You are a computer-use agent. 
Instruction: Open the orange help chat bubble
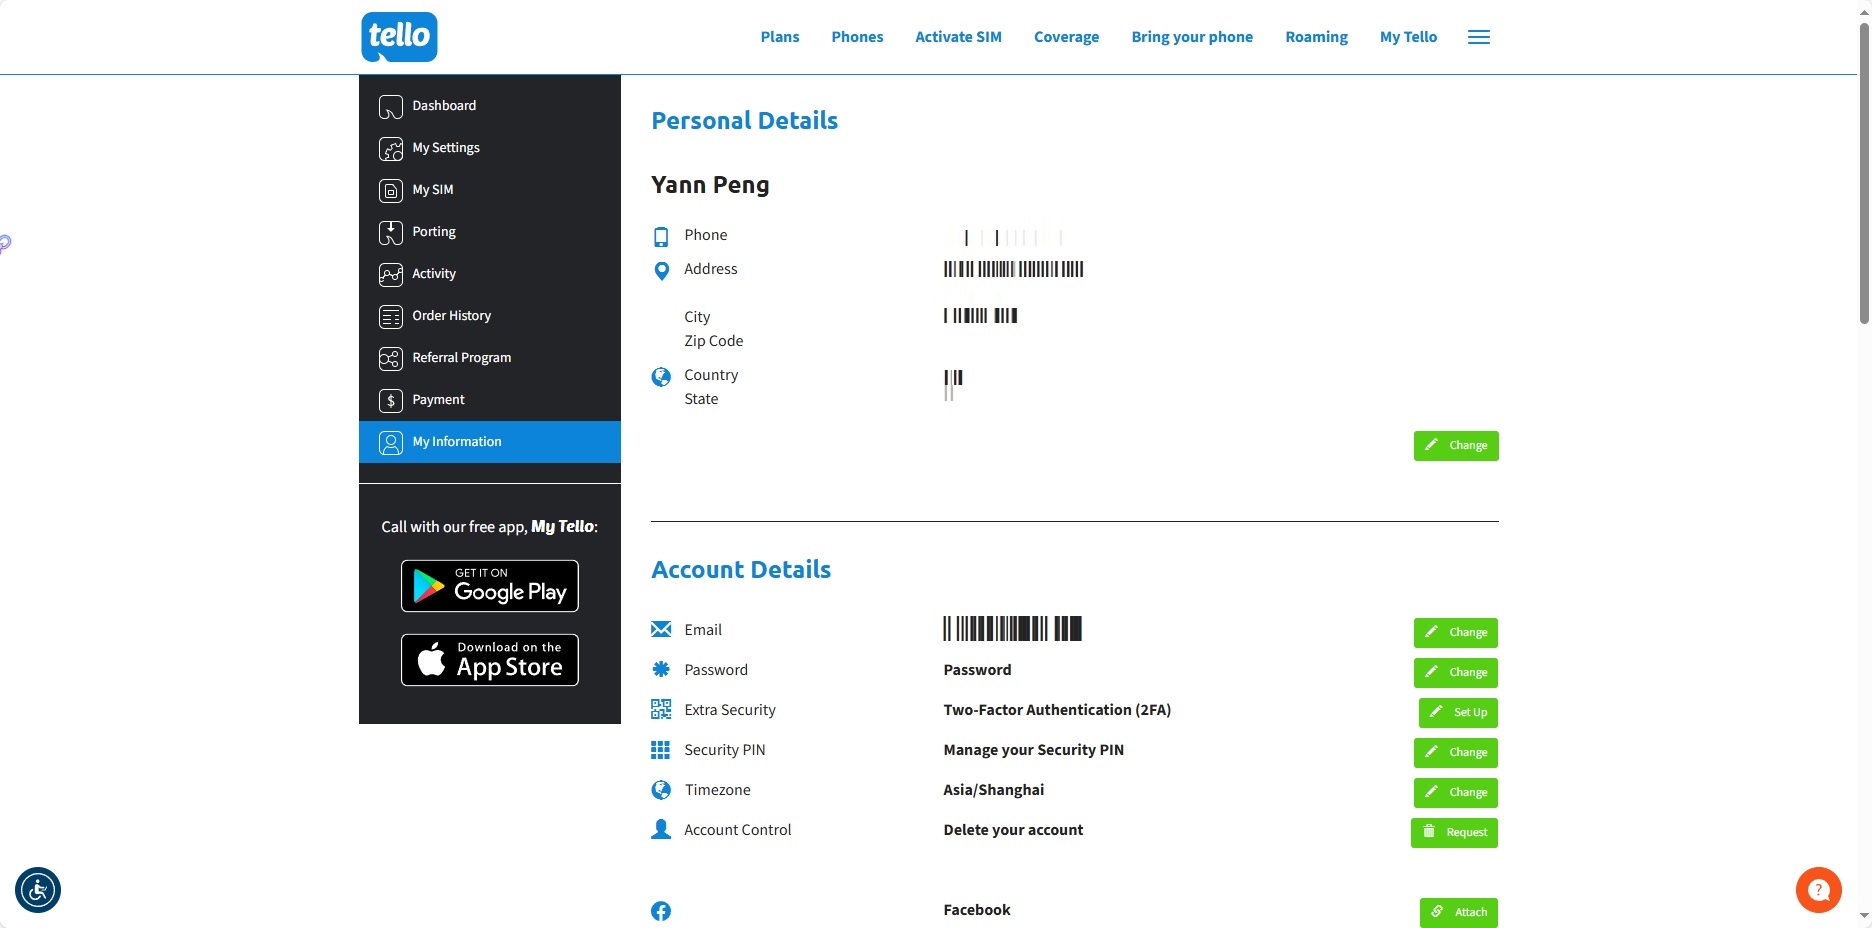(x=1819, y=890)
